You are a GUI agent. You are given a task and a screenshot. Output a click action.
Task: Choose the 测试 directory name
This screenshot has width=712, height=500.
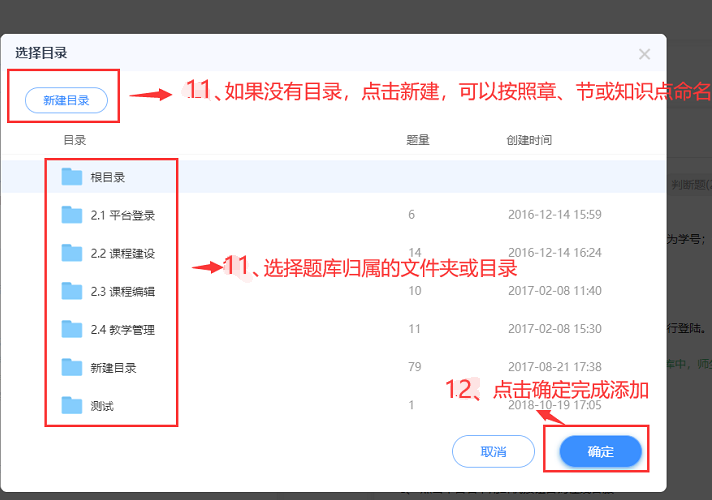pos(102,406)
